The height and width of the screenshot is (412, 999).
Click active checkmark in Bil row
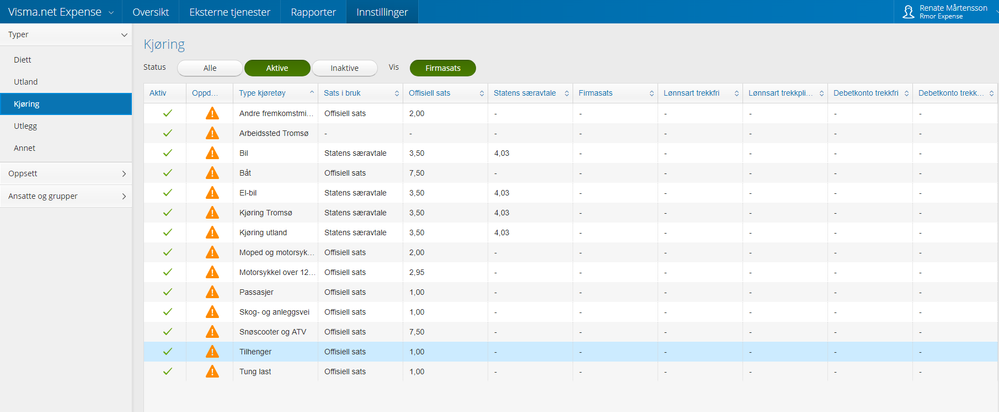(168, 153)
